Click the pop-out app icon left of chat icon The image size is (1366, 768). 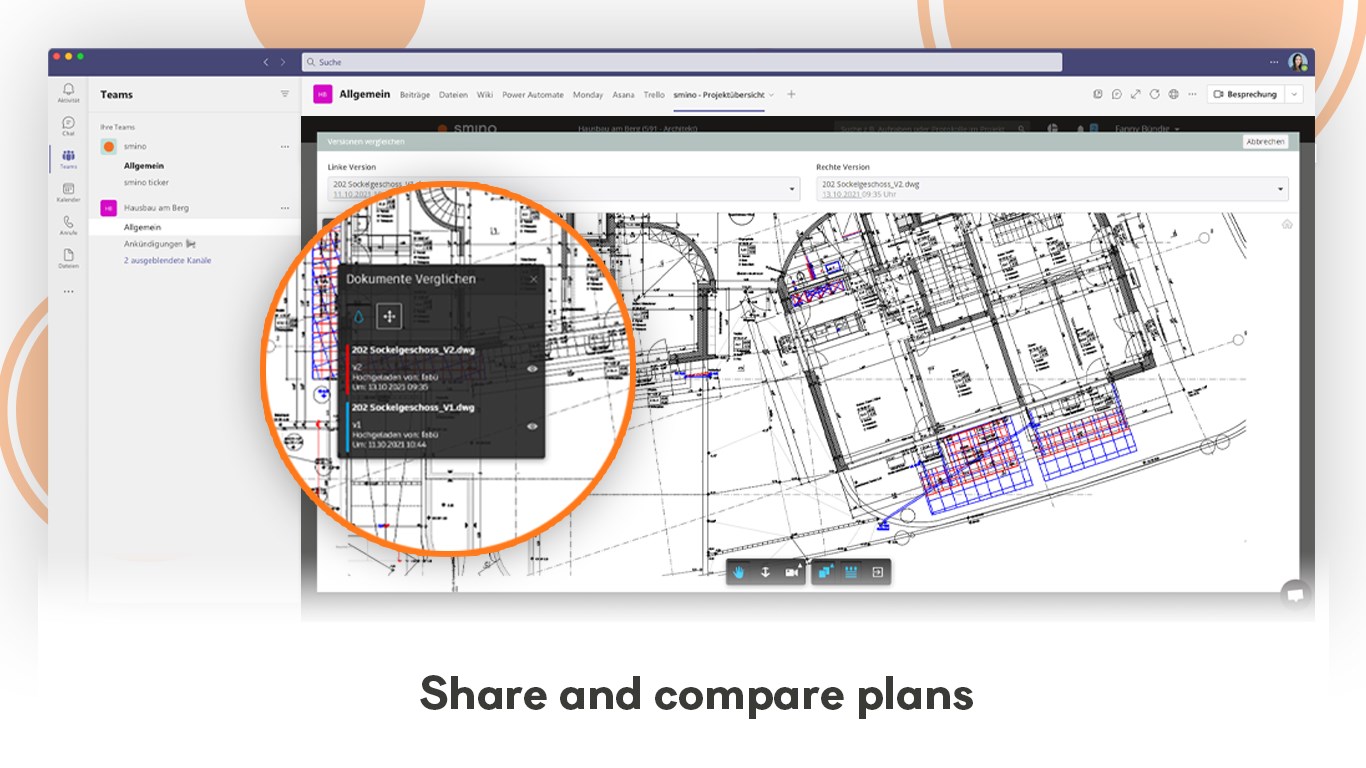(1097, 94)
